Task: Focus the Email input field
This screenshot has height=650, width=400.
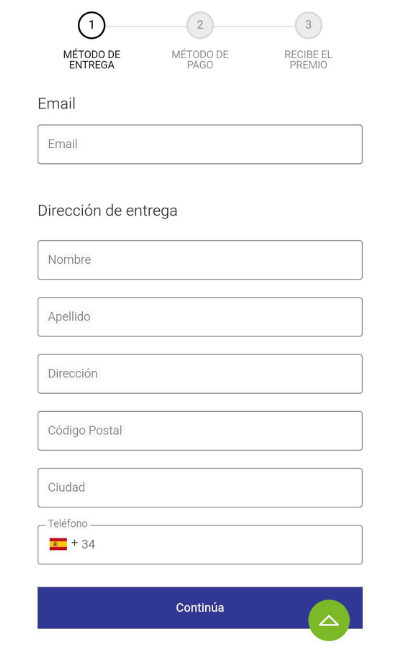Action: click(x=200, y=144)
